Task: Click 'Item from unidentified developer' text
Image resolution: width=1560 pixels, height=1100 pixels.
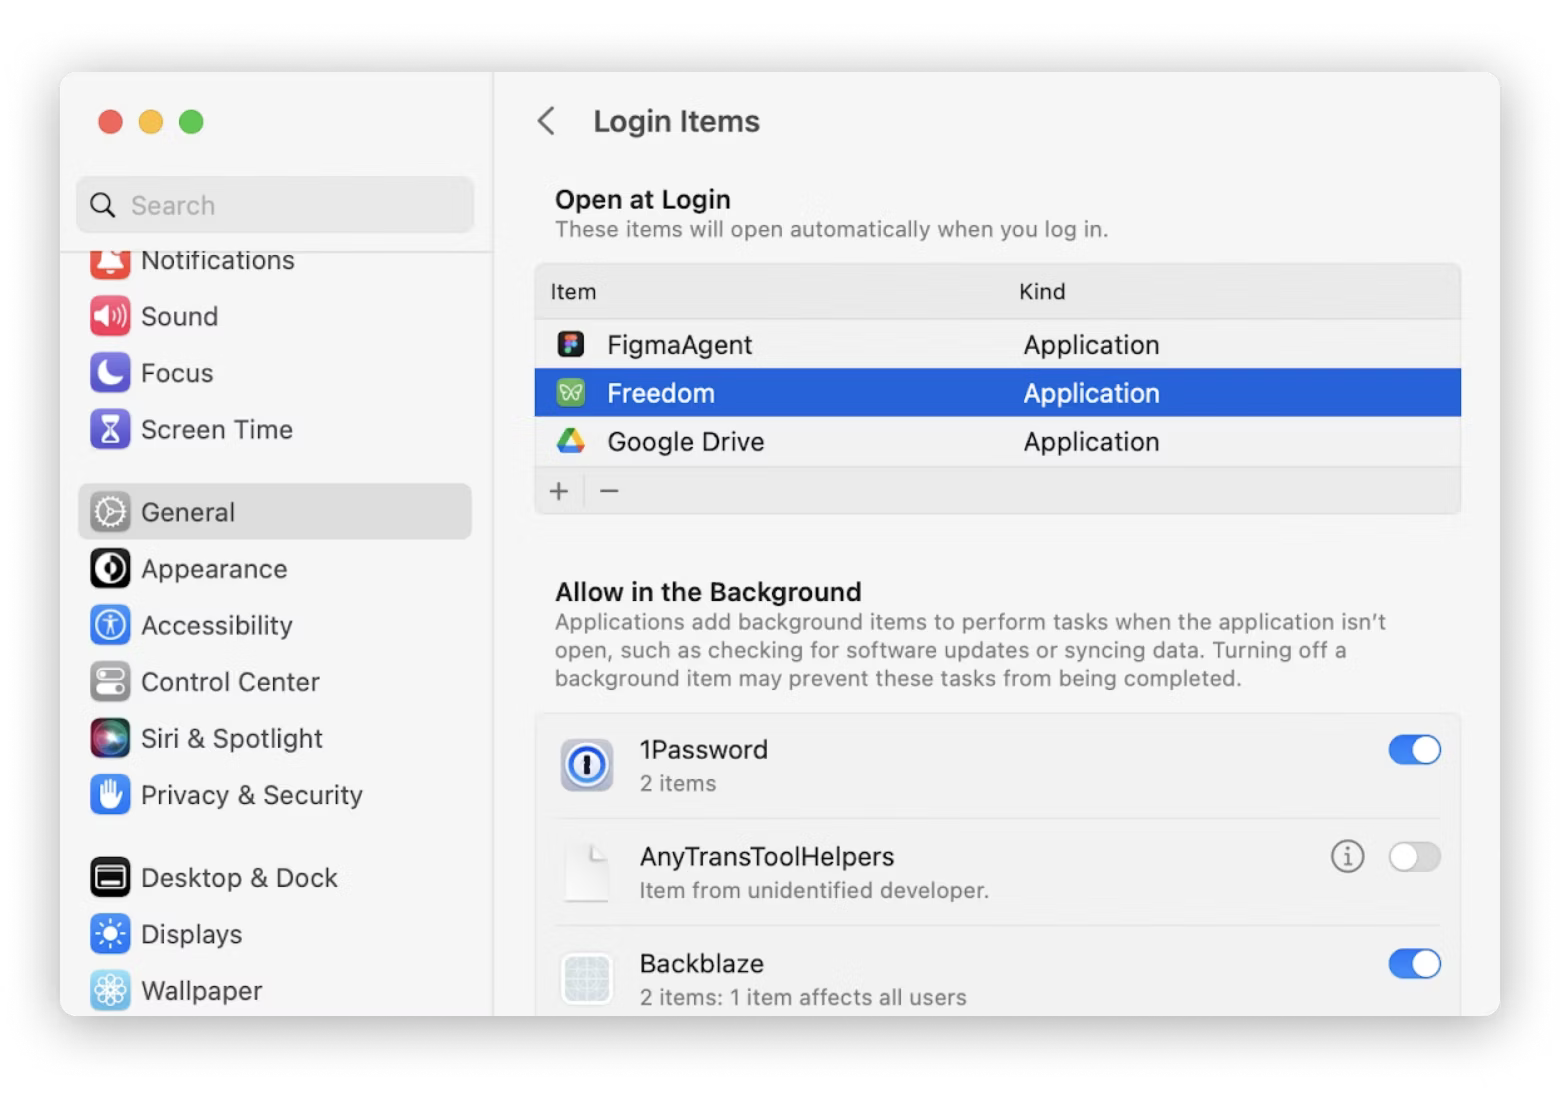Action: (x=814, y=891)
